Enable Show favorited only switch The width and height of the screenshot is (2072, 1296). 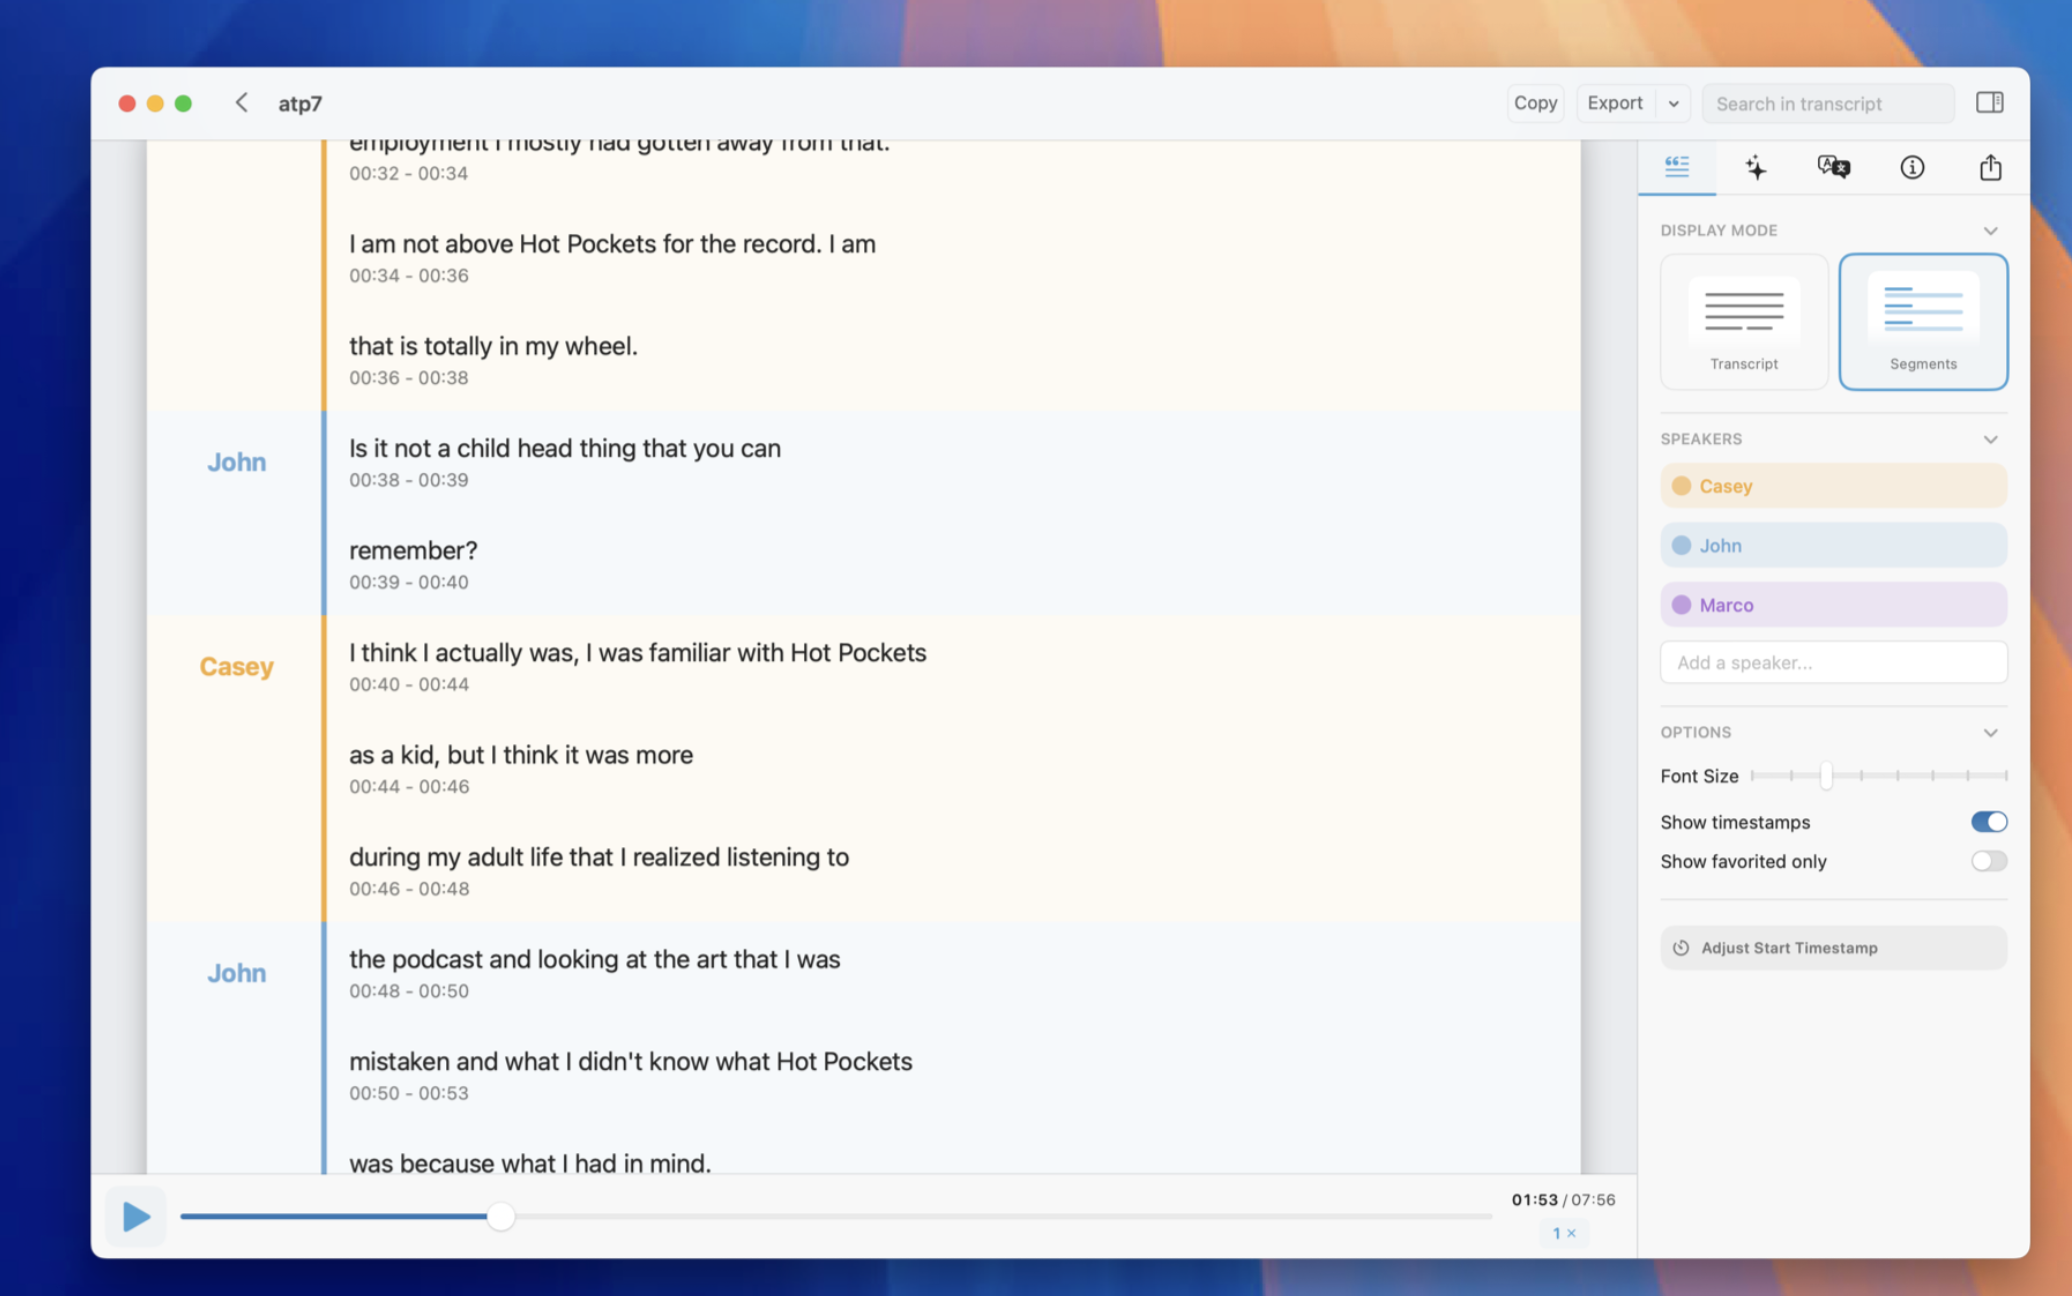point(1988,861)
